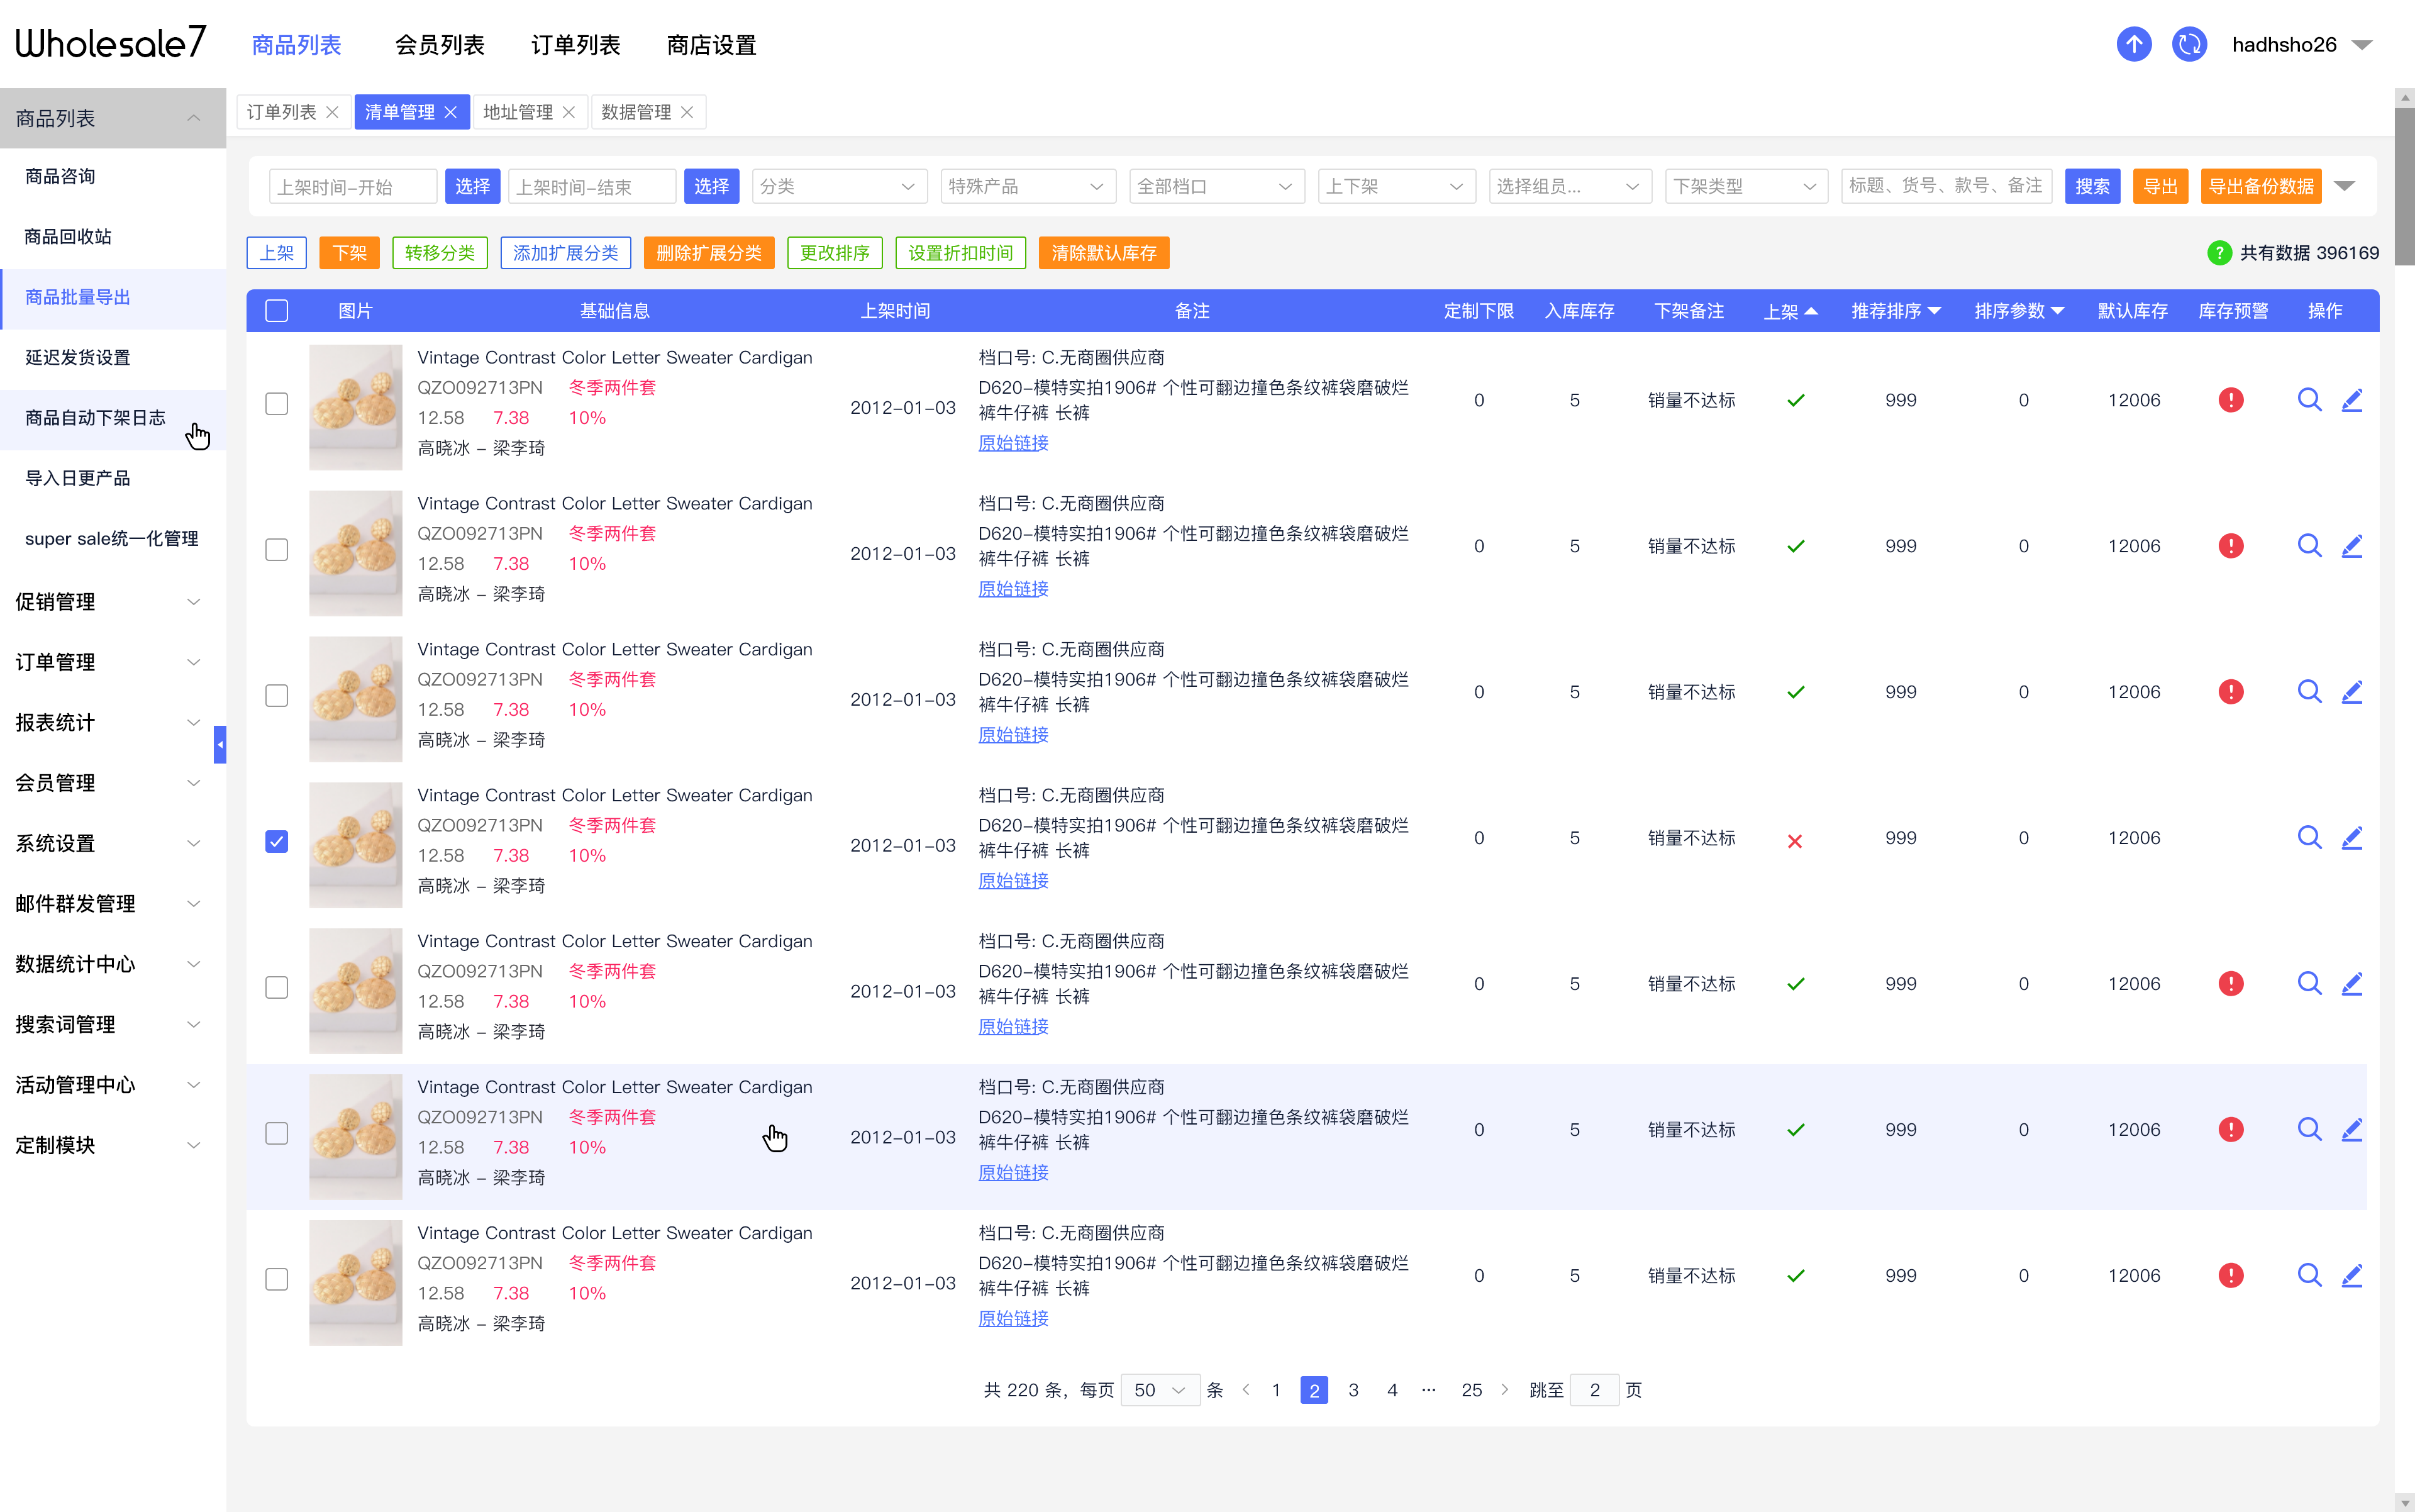
Task: Open 原始链接 in the first row
Action: (1013, 443)
